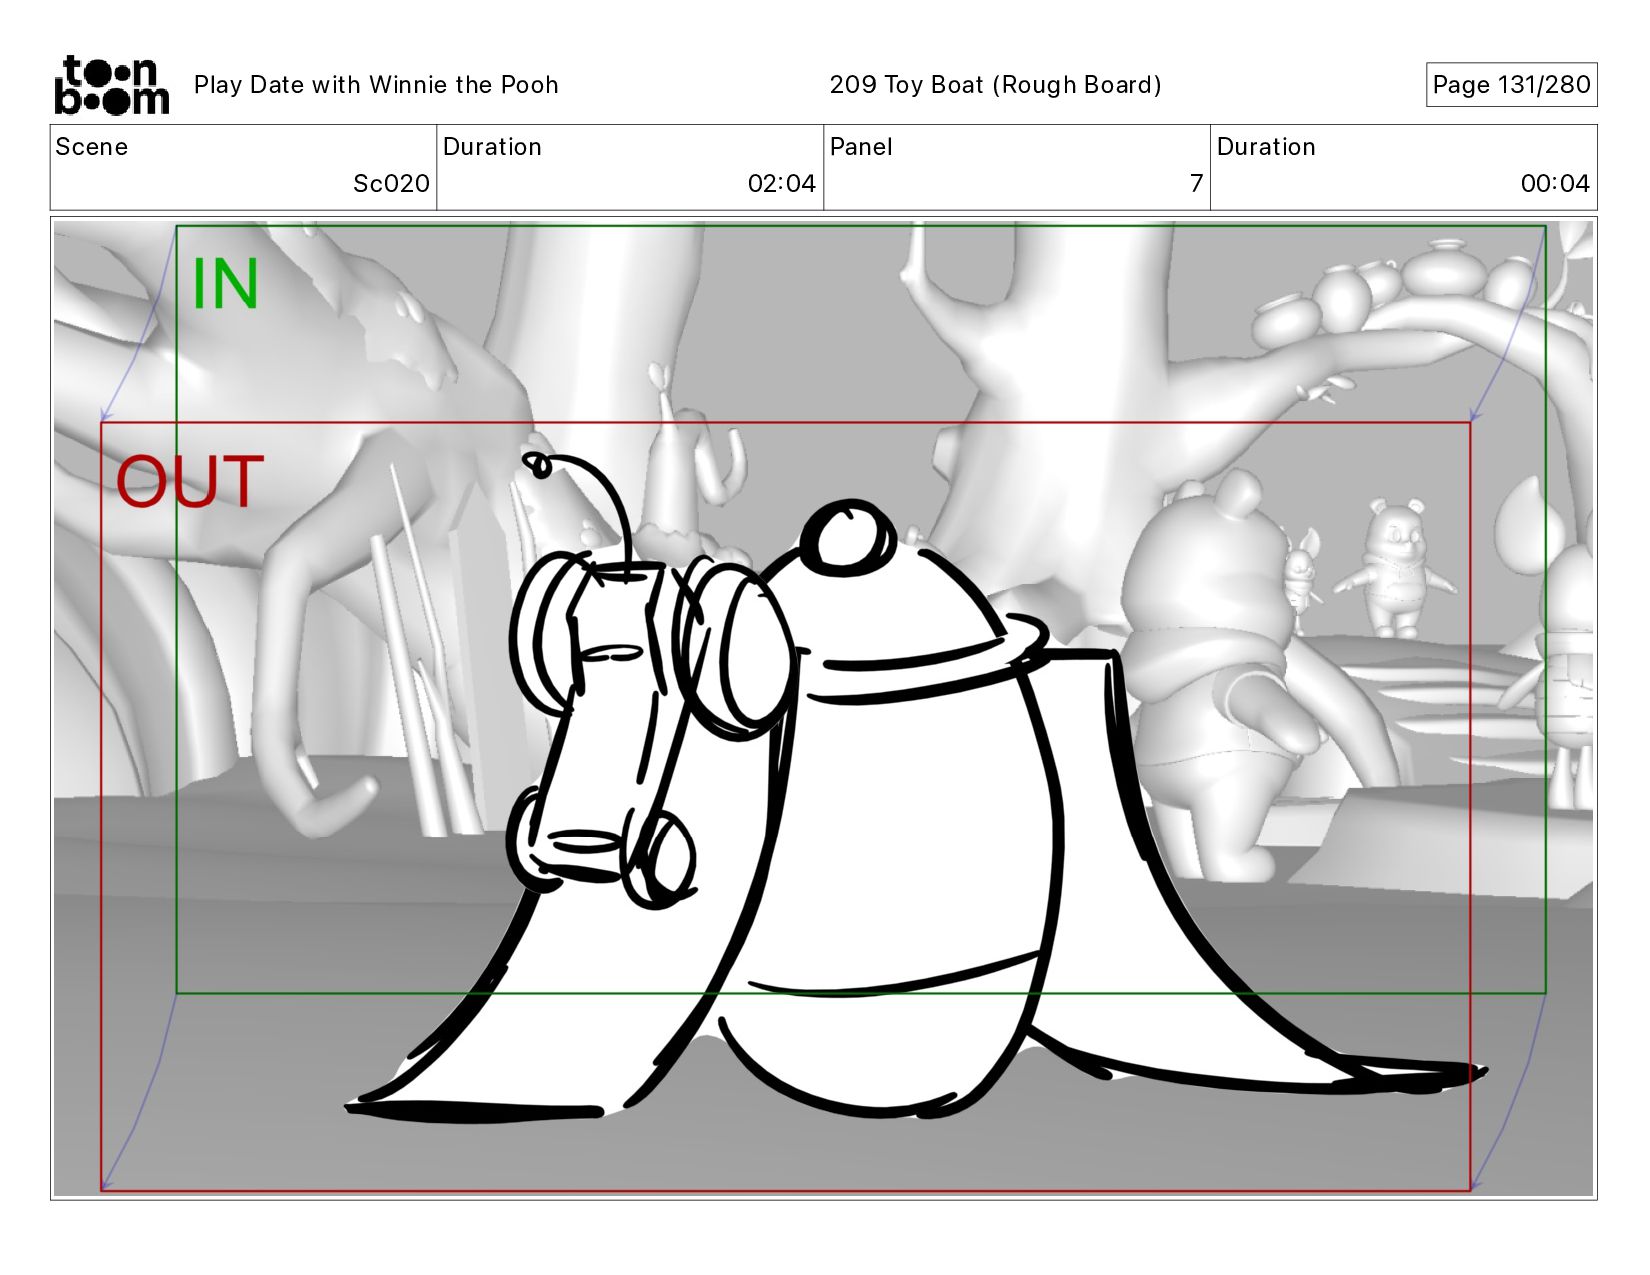
Task: Click the 'Duration' label beside Scene
Action: tap(492, 147)
